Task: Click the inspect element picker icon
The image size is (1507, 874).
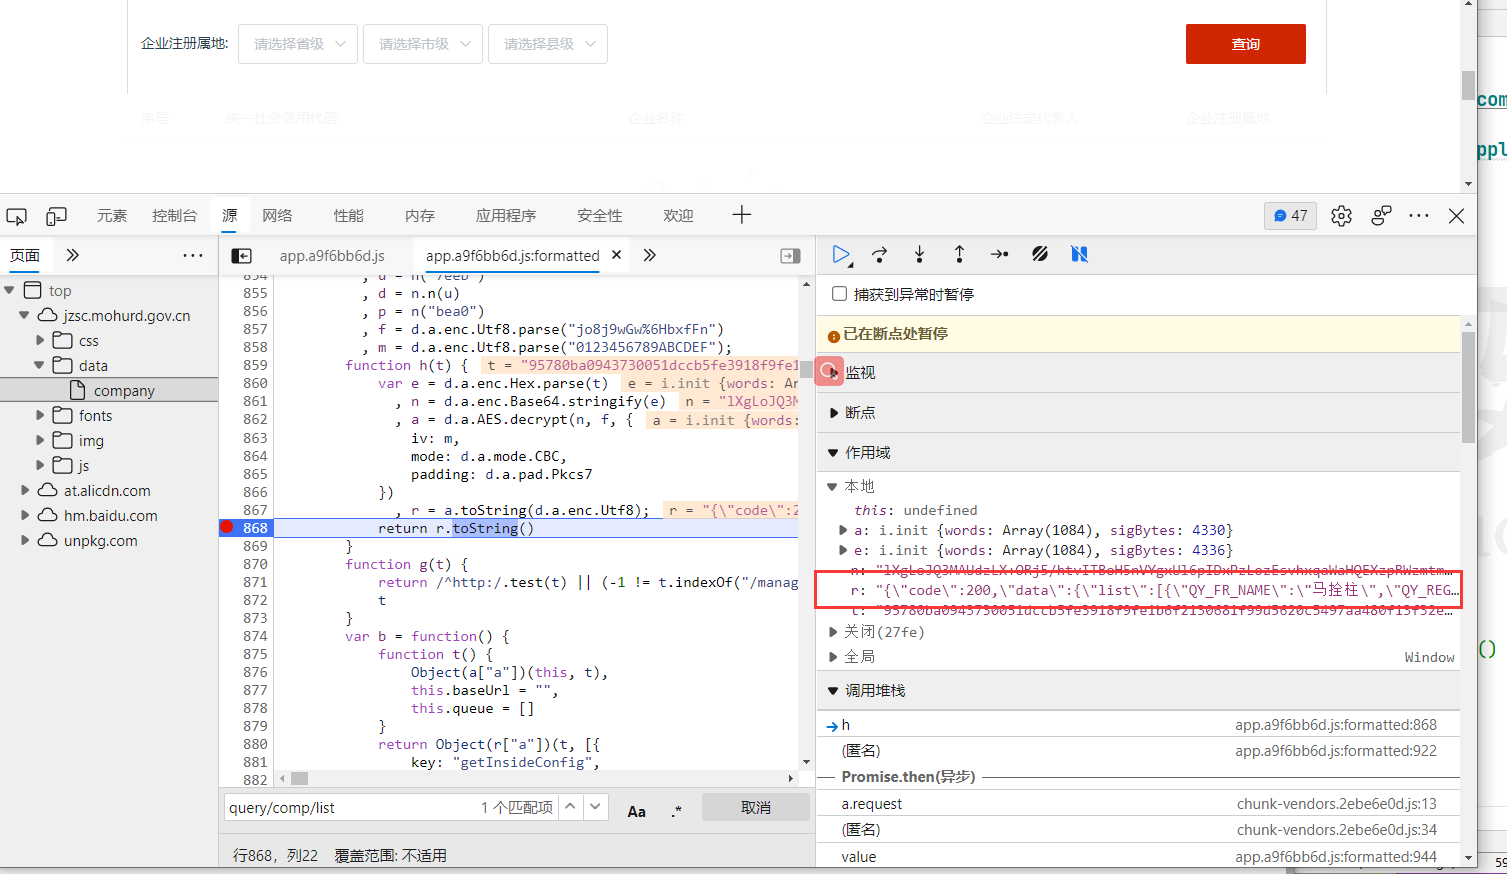Action: tap(17, 216)
